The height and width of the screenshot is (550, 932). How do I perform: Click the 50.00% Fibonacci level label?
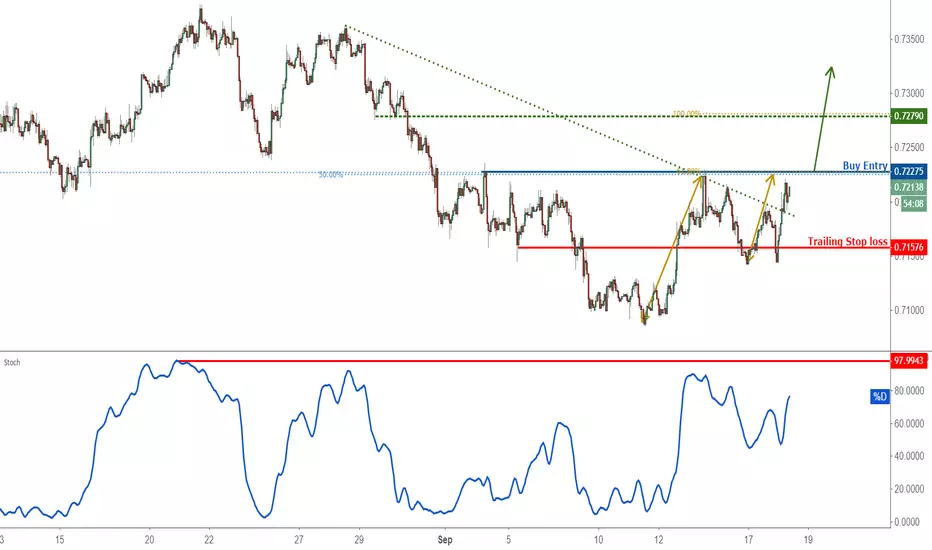(330, 175)
